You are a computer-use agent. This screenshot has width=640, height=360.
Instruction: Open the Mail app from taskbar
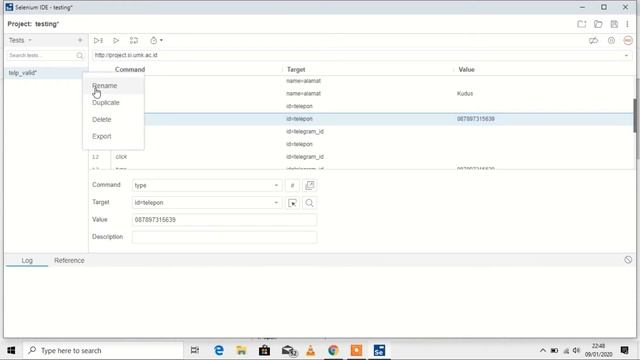tap(288, 351)
